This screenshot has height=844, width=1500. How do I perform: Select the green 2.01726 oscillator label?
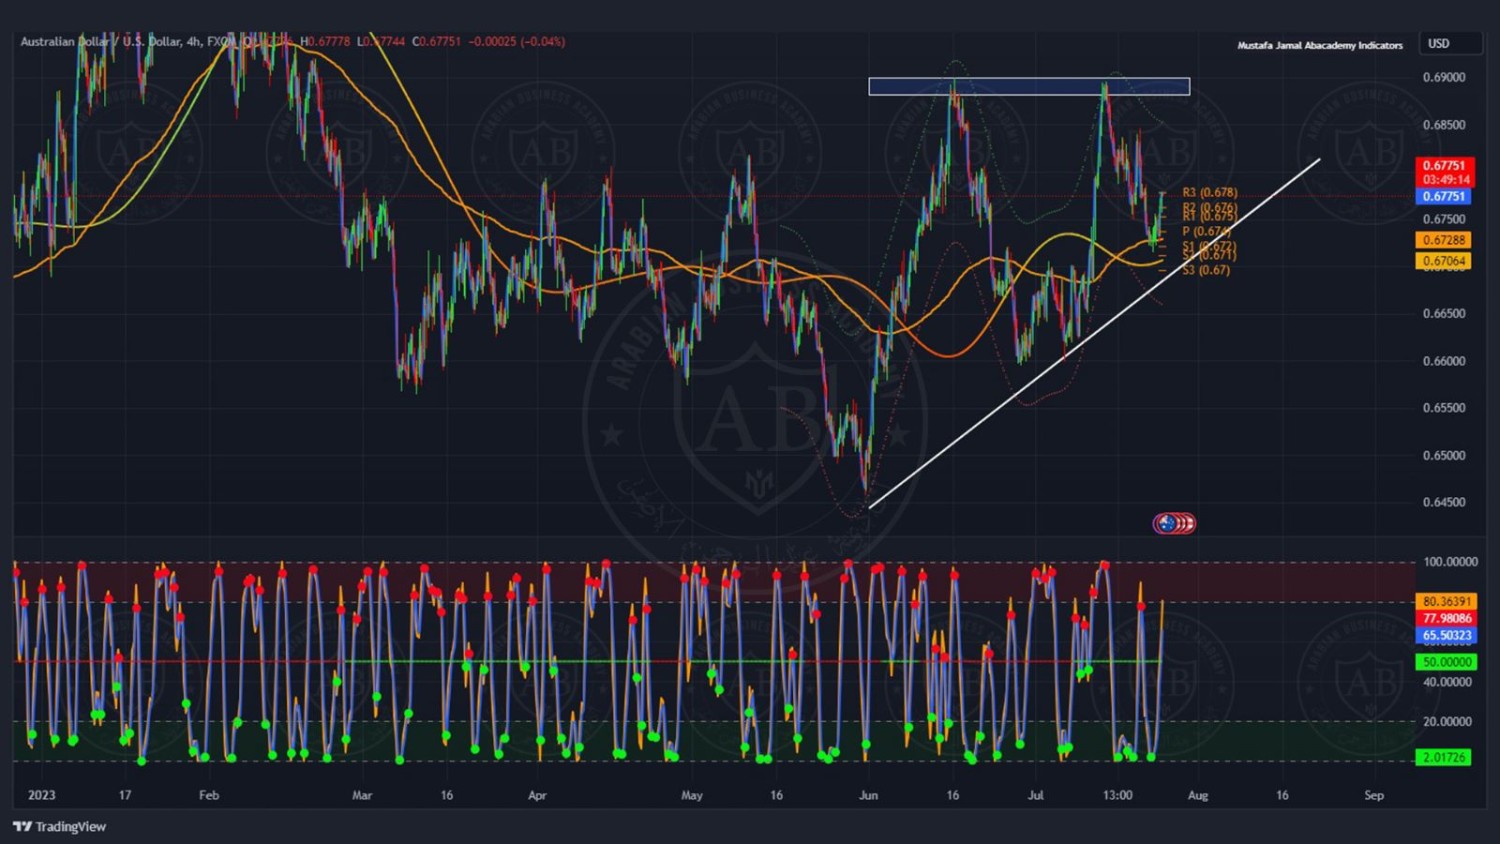click(x=1446, y=757)
